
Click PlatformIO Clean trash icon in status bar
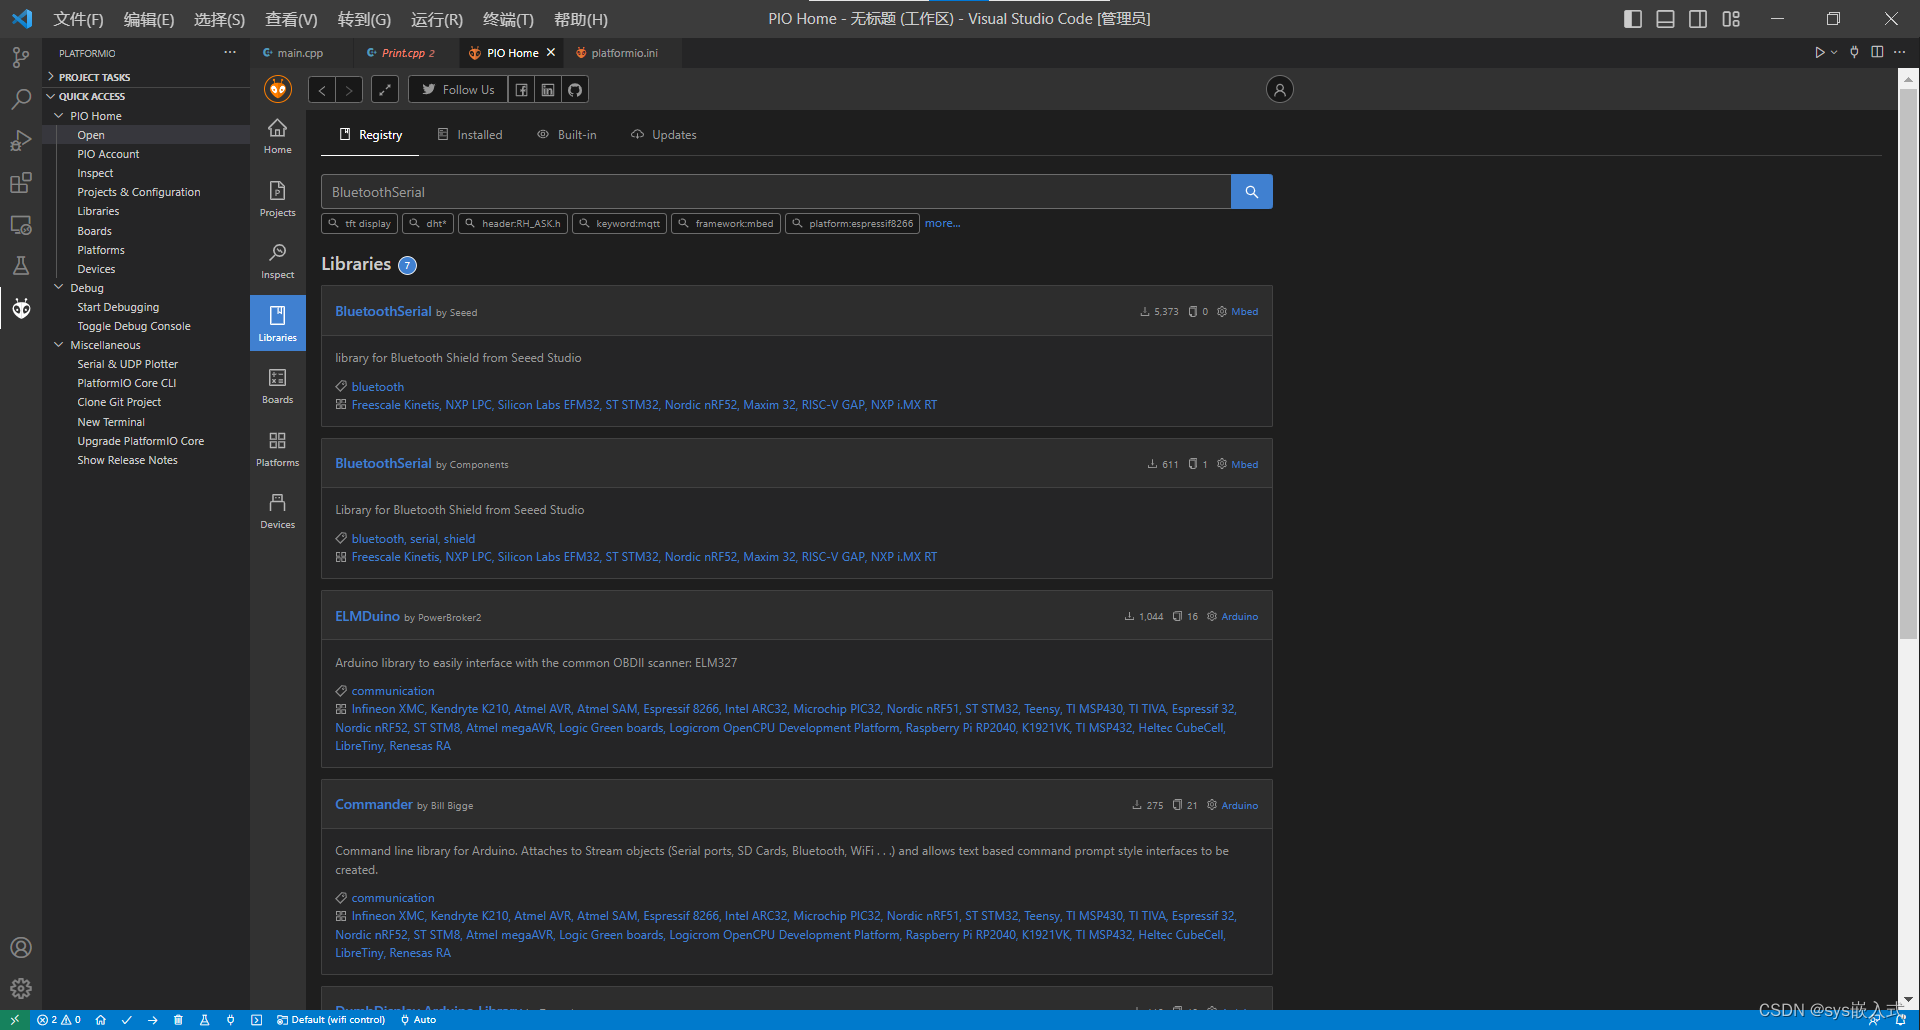tap(178, 1020)
